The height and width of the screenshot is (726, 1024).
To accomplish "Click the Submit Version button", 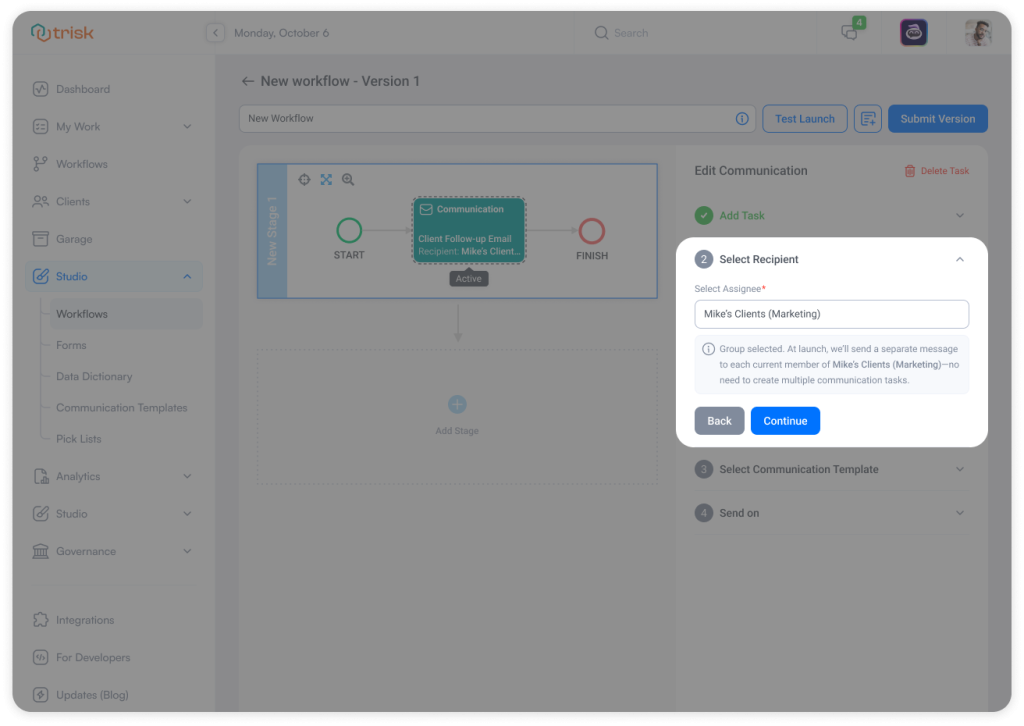I will [937, 118].
